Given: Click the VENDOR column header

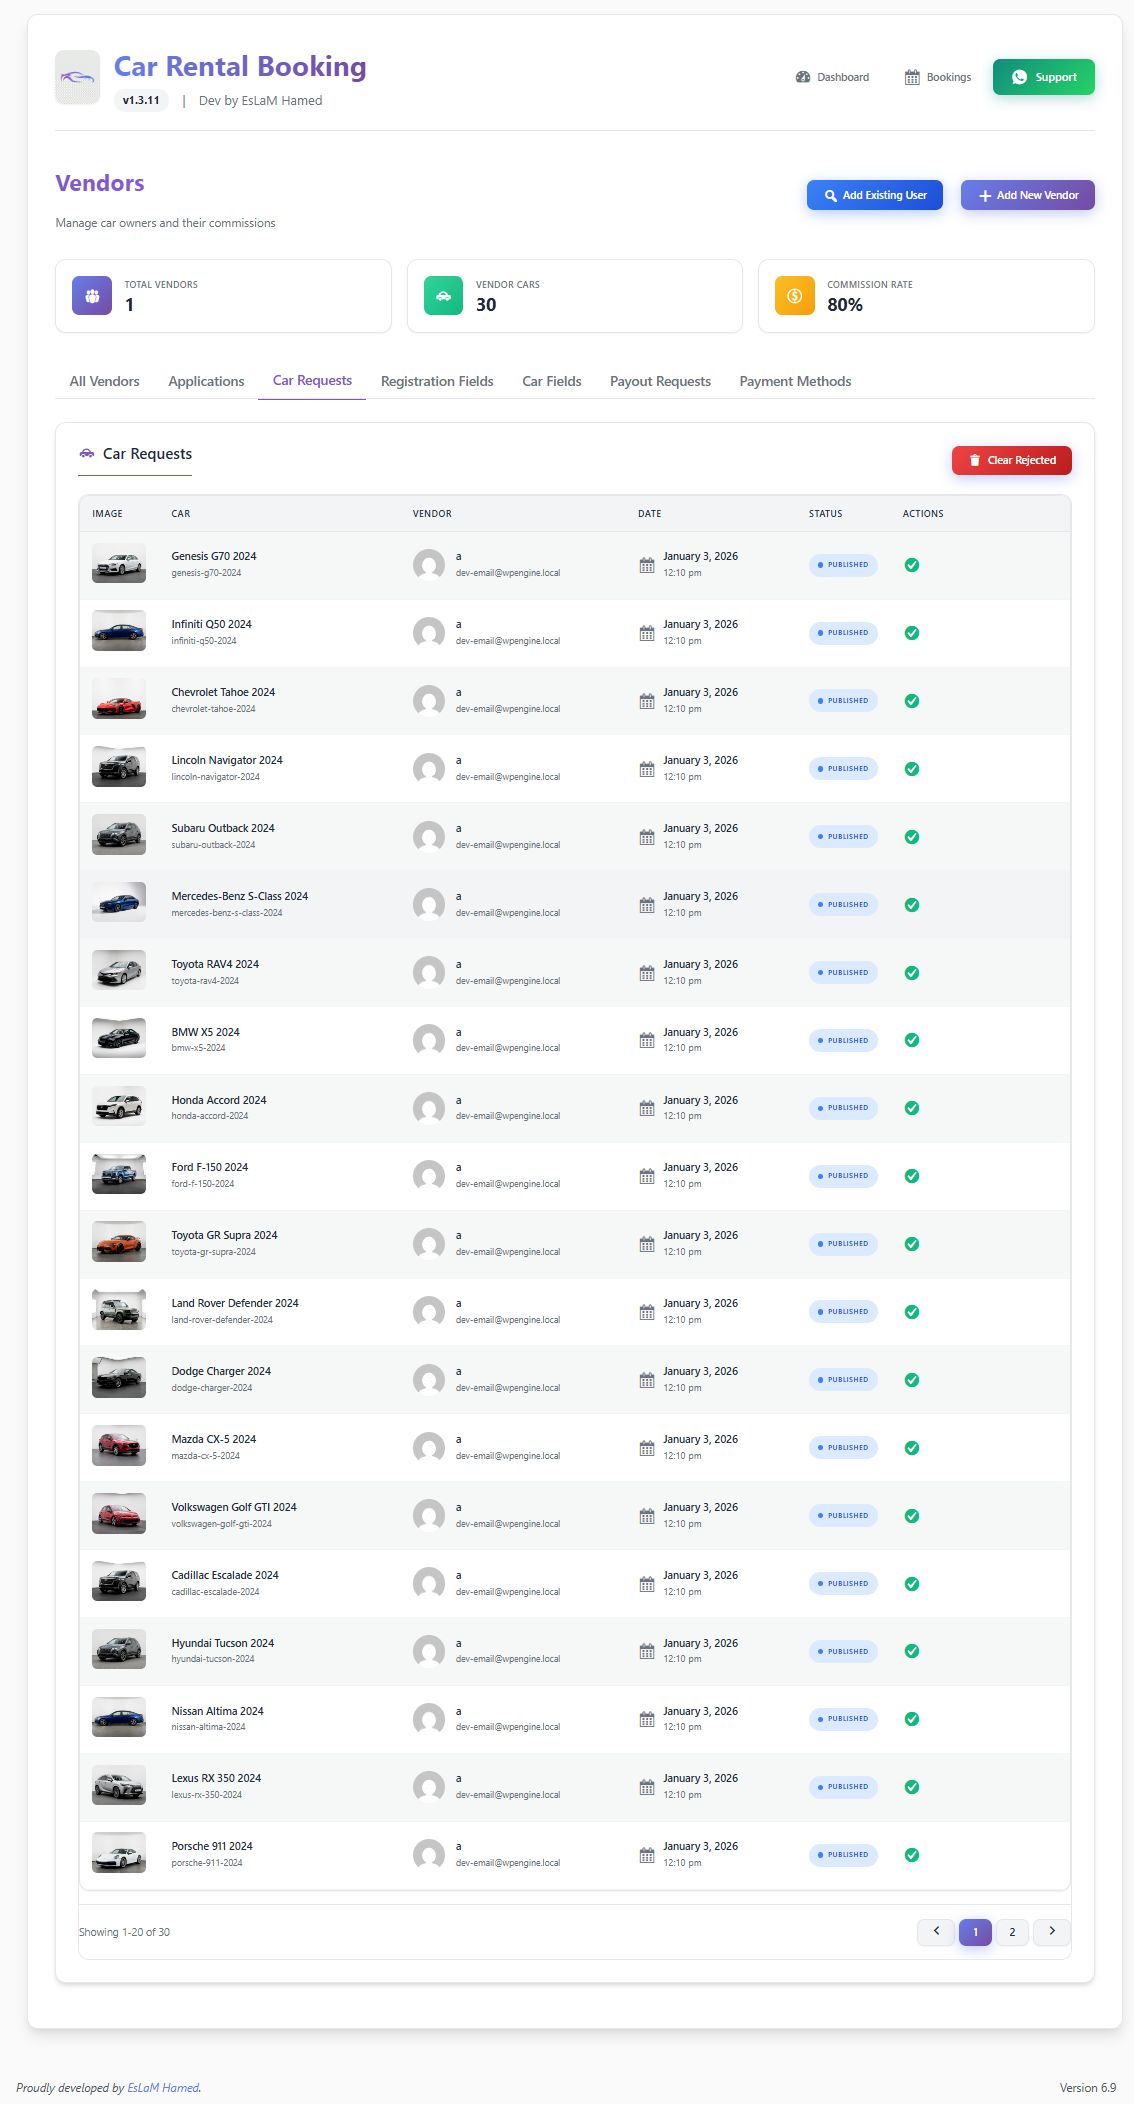Looking at the screenshot, I should click(432, 514).
